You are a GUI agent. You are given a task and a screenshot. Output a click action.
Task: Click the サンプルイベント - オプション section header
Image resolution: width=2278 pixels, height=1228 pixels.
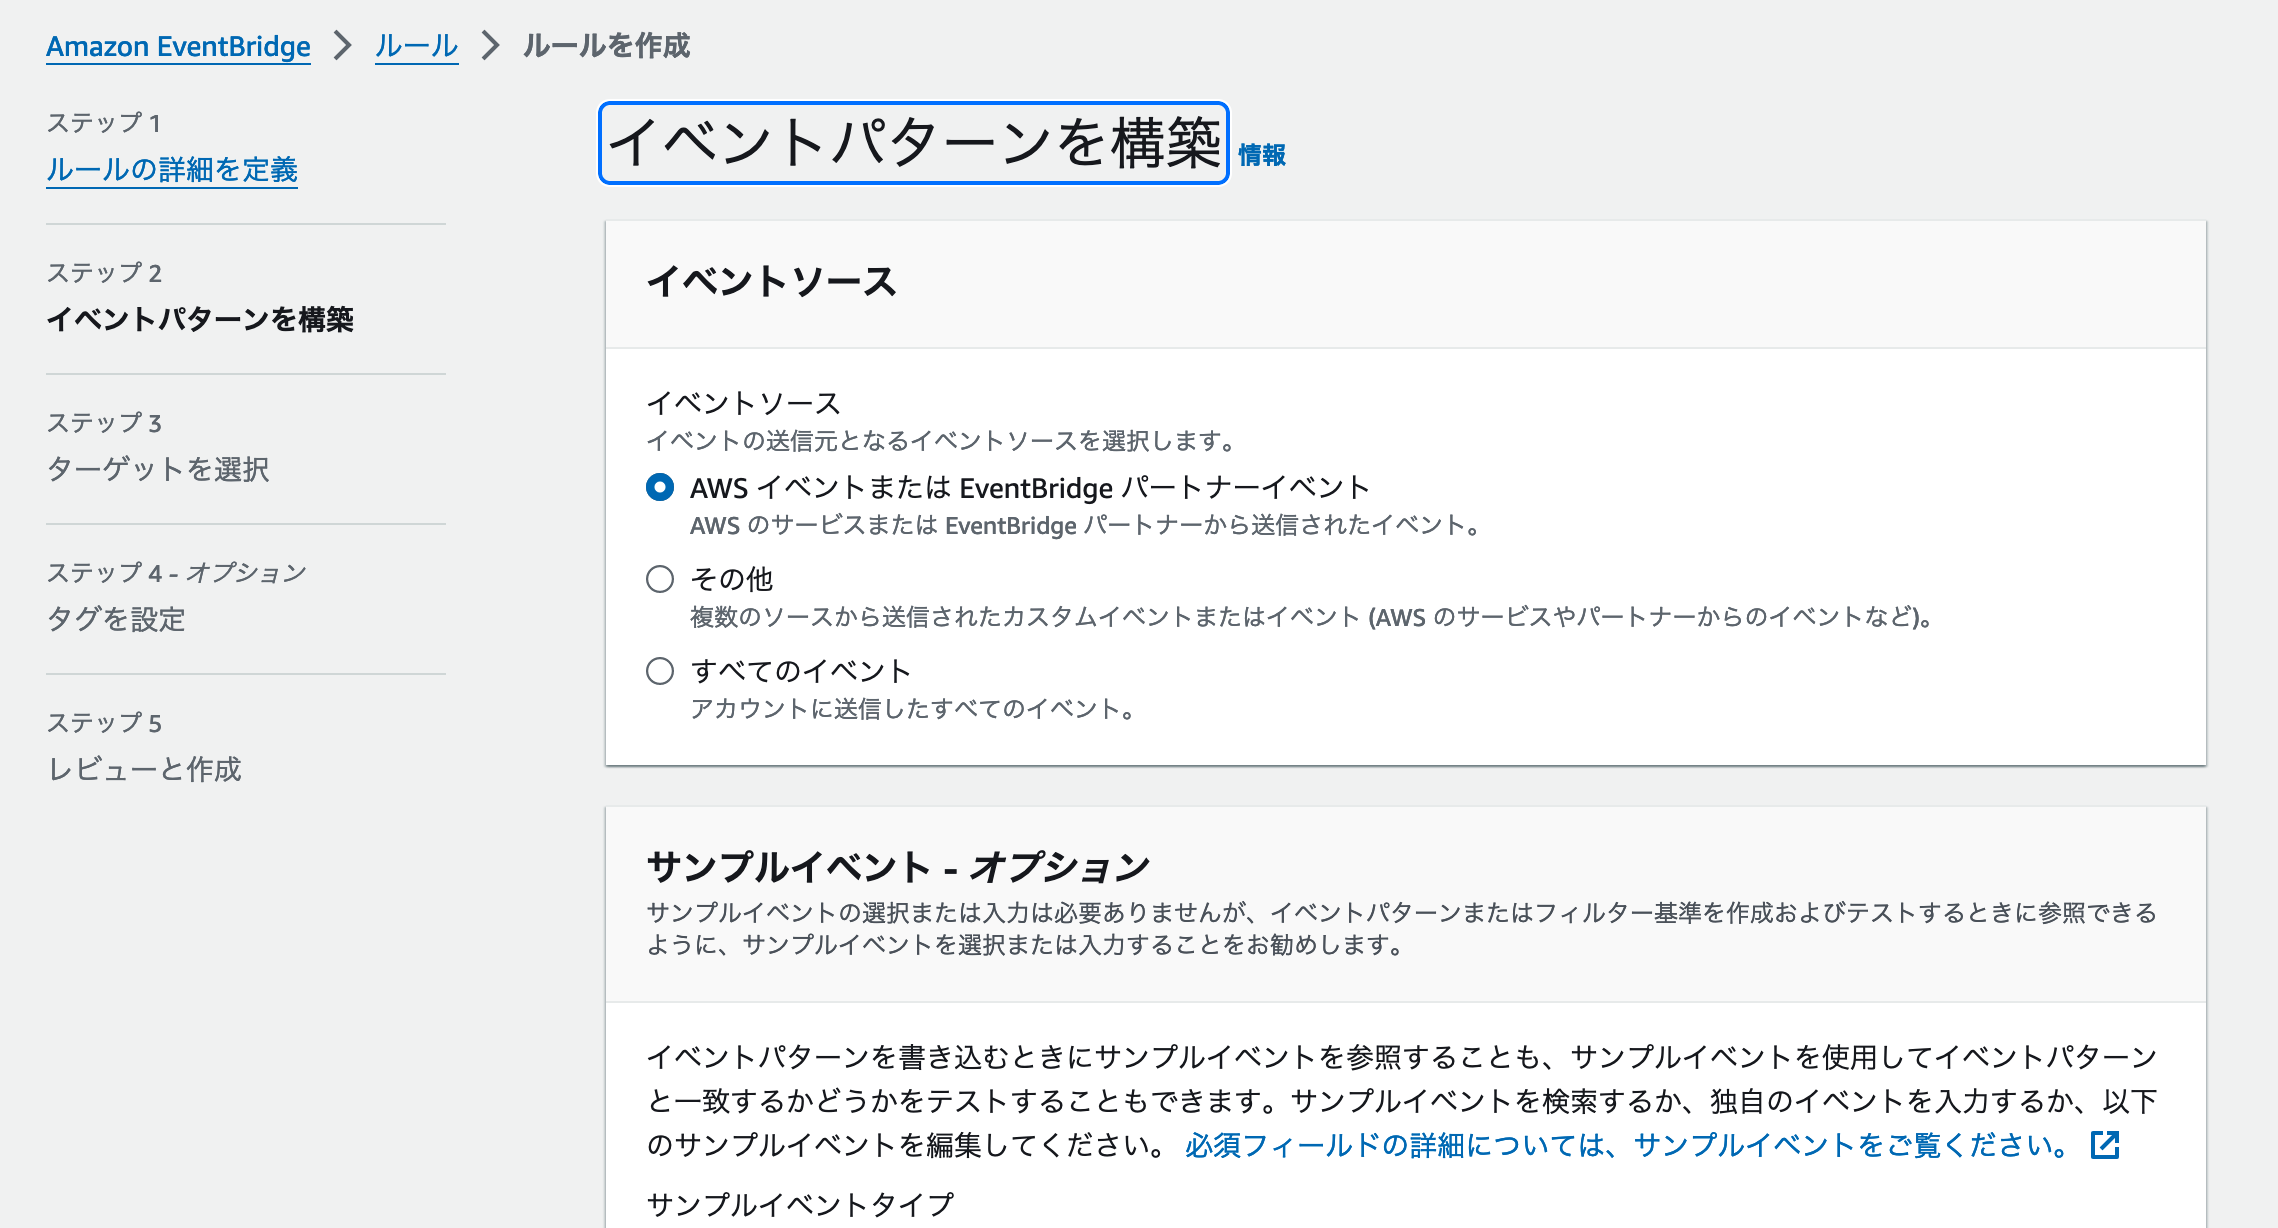(898, 866)
